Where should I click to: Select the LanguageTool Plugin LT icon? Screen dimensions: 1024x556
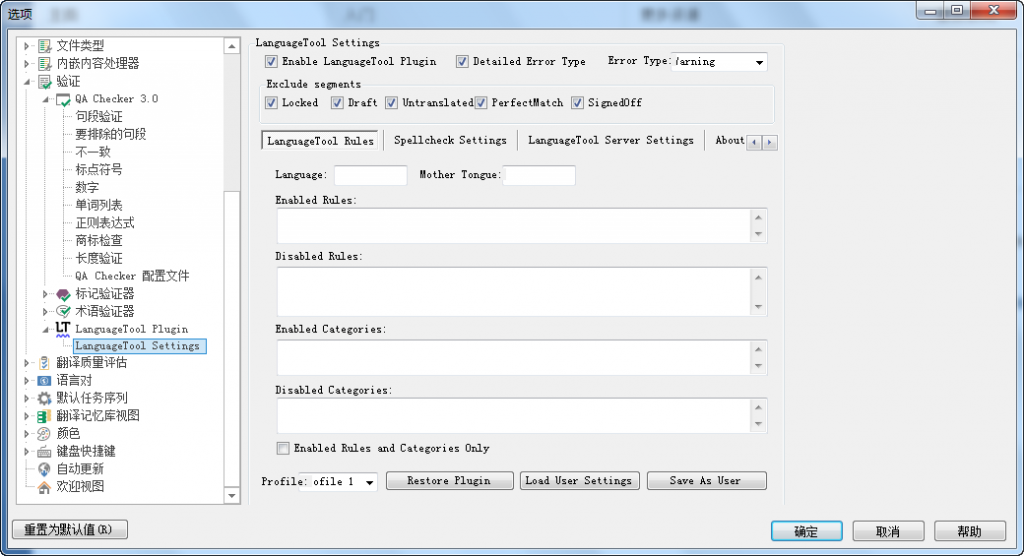tap(63, 328)
